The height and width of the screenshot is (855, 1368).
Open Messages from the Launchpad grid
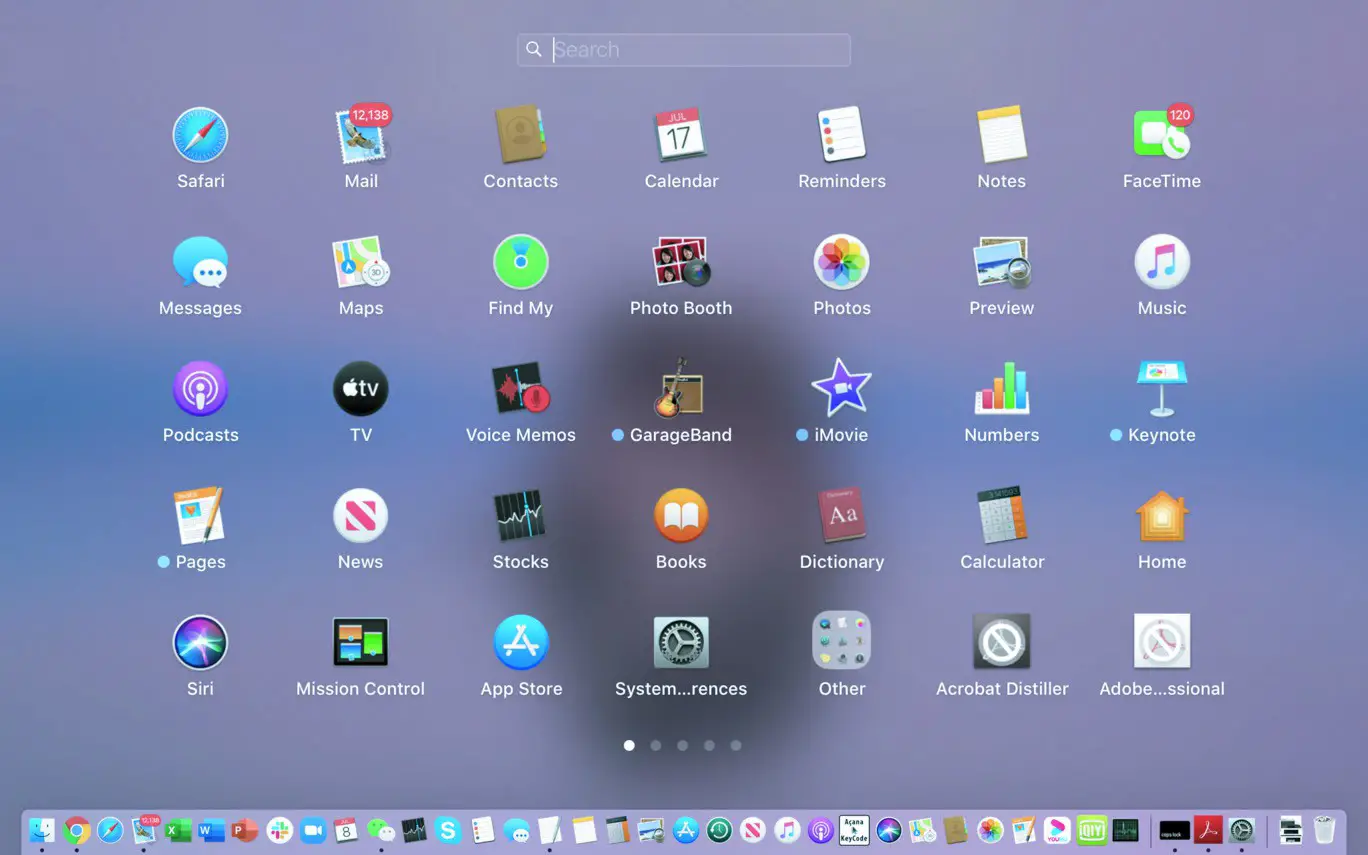[200, 262]
